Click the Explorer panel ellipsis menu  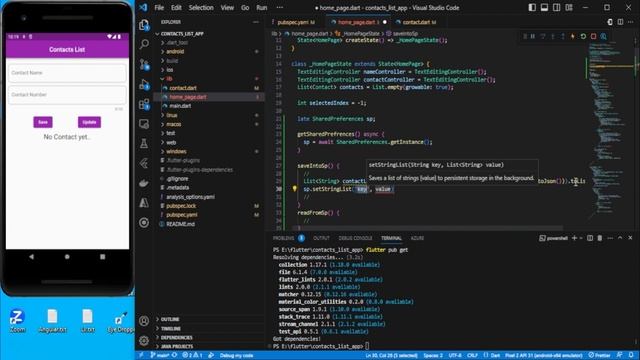point(256,22)
